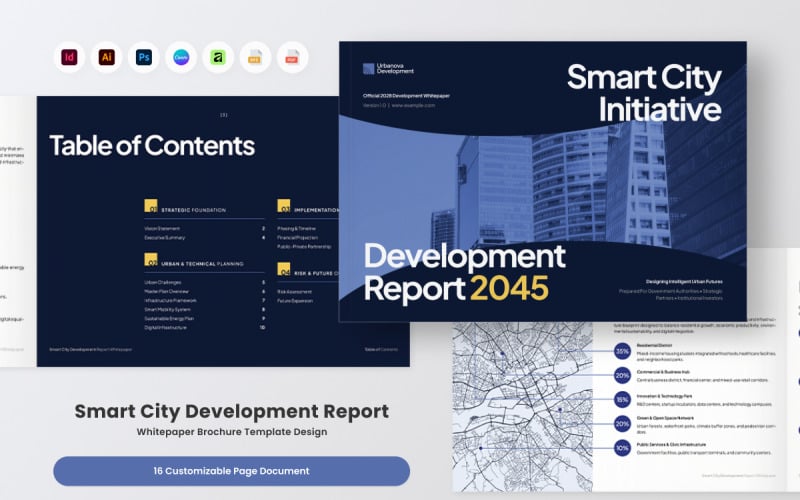Image resolution: width=800 pixels, height=500 pixels.
Task: Click the 'Innovation & Technology Park' label
Action: click(664, 396)
